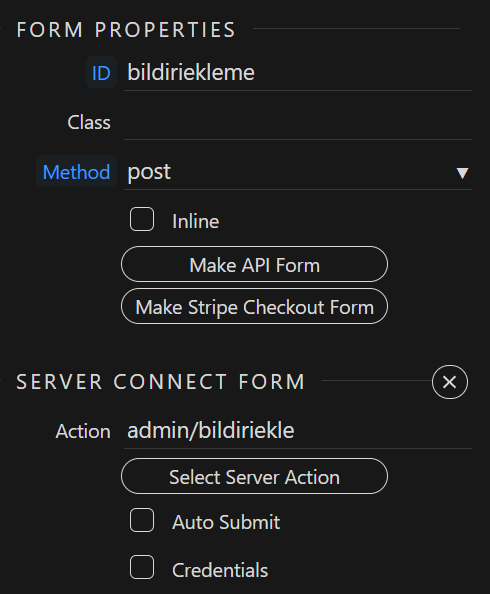Select the Method field showing post
The height and width of the screenshot is (594, 490).
298,172
